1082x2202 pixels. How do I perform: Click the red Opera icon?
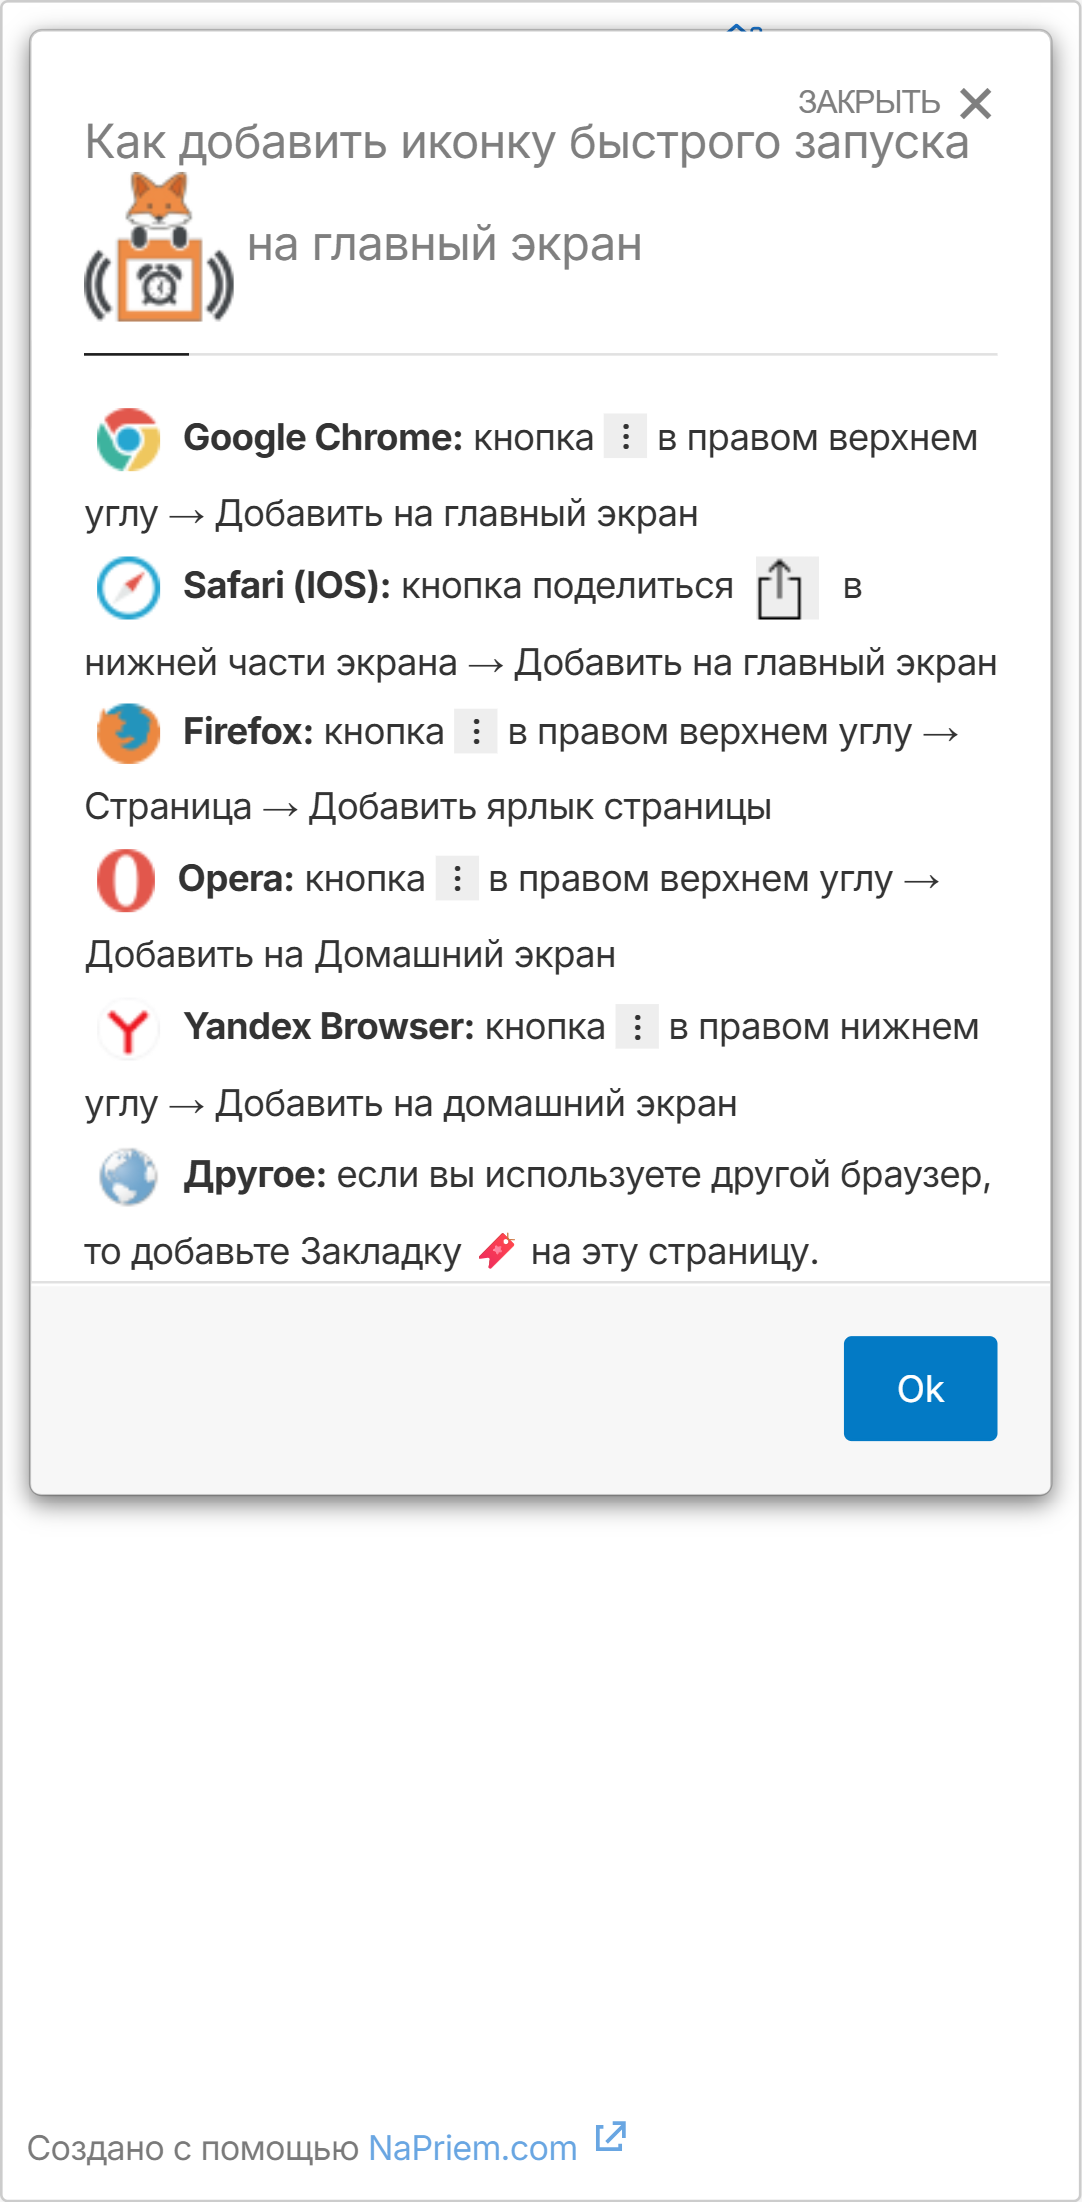coord(126,880)
